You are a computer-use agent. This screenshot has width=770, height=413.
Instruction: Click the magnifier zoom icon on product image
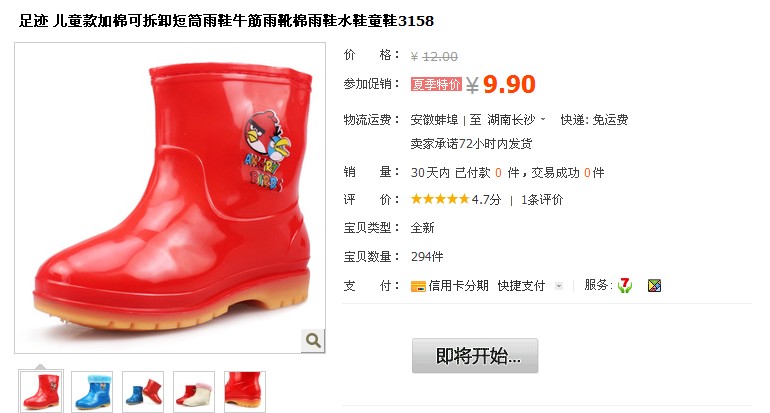coord(313,340)
